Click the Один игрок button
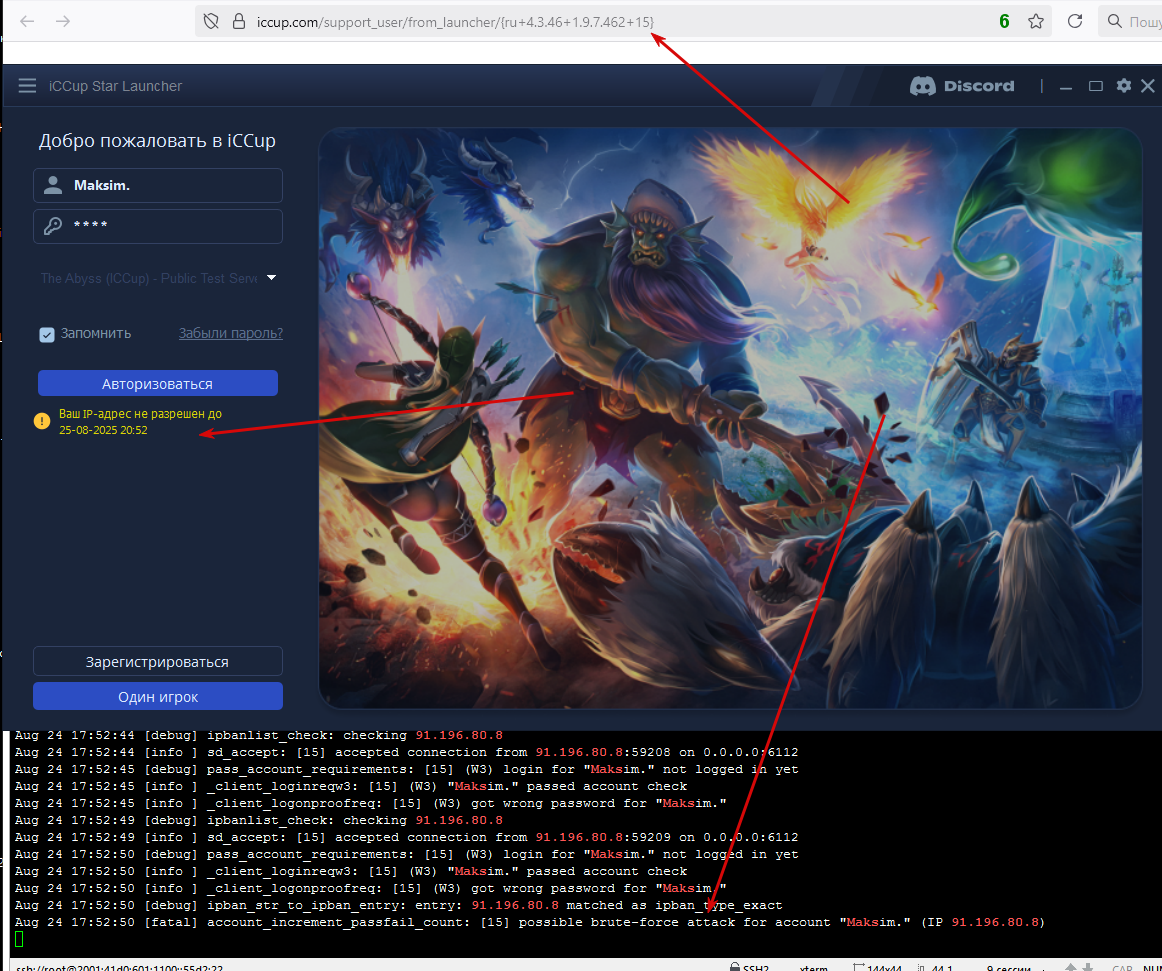 tap(158, 696)
